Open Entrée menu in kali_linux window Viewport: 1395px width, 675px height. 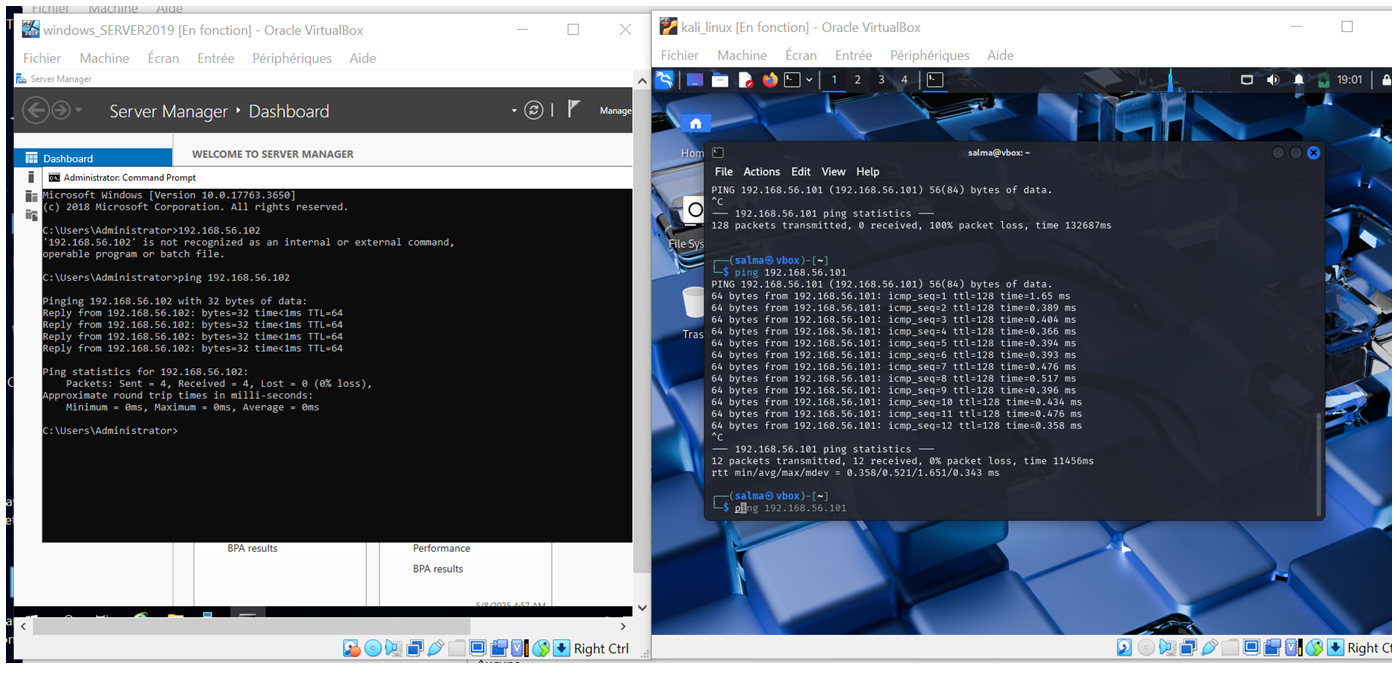[854, 55]
